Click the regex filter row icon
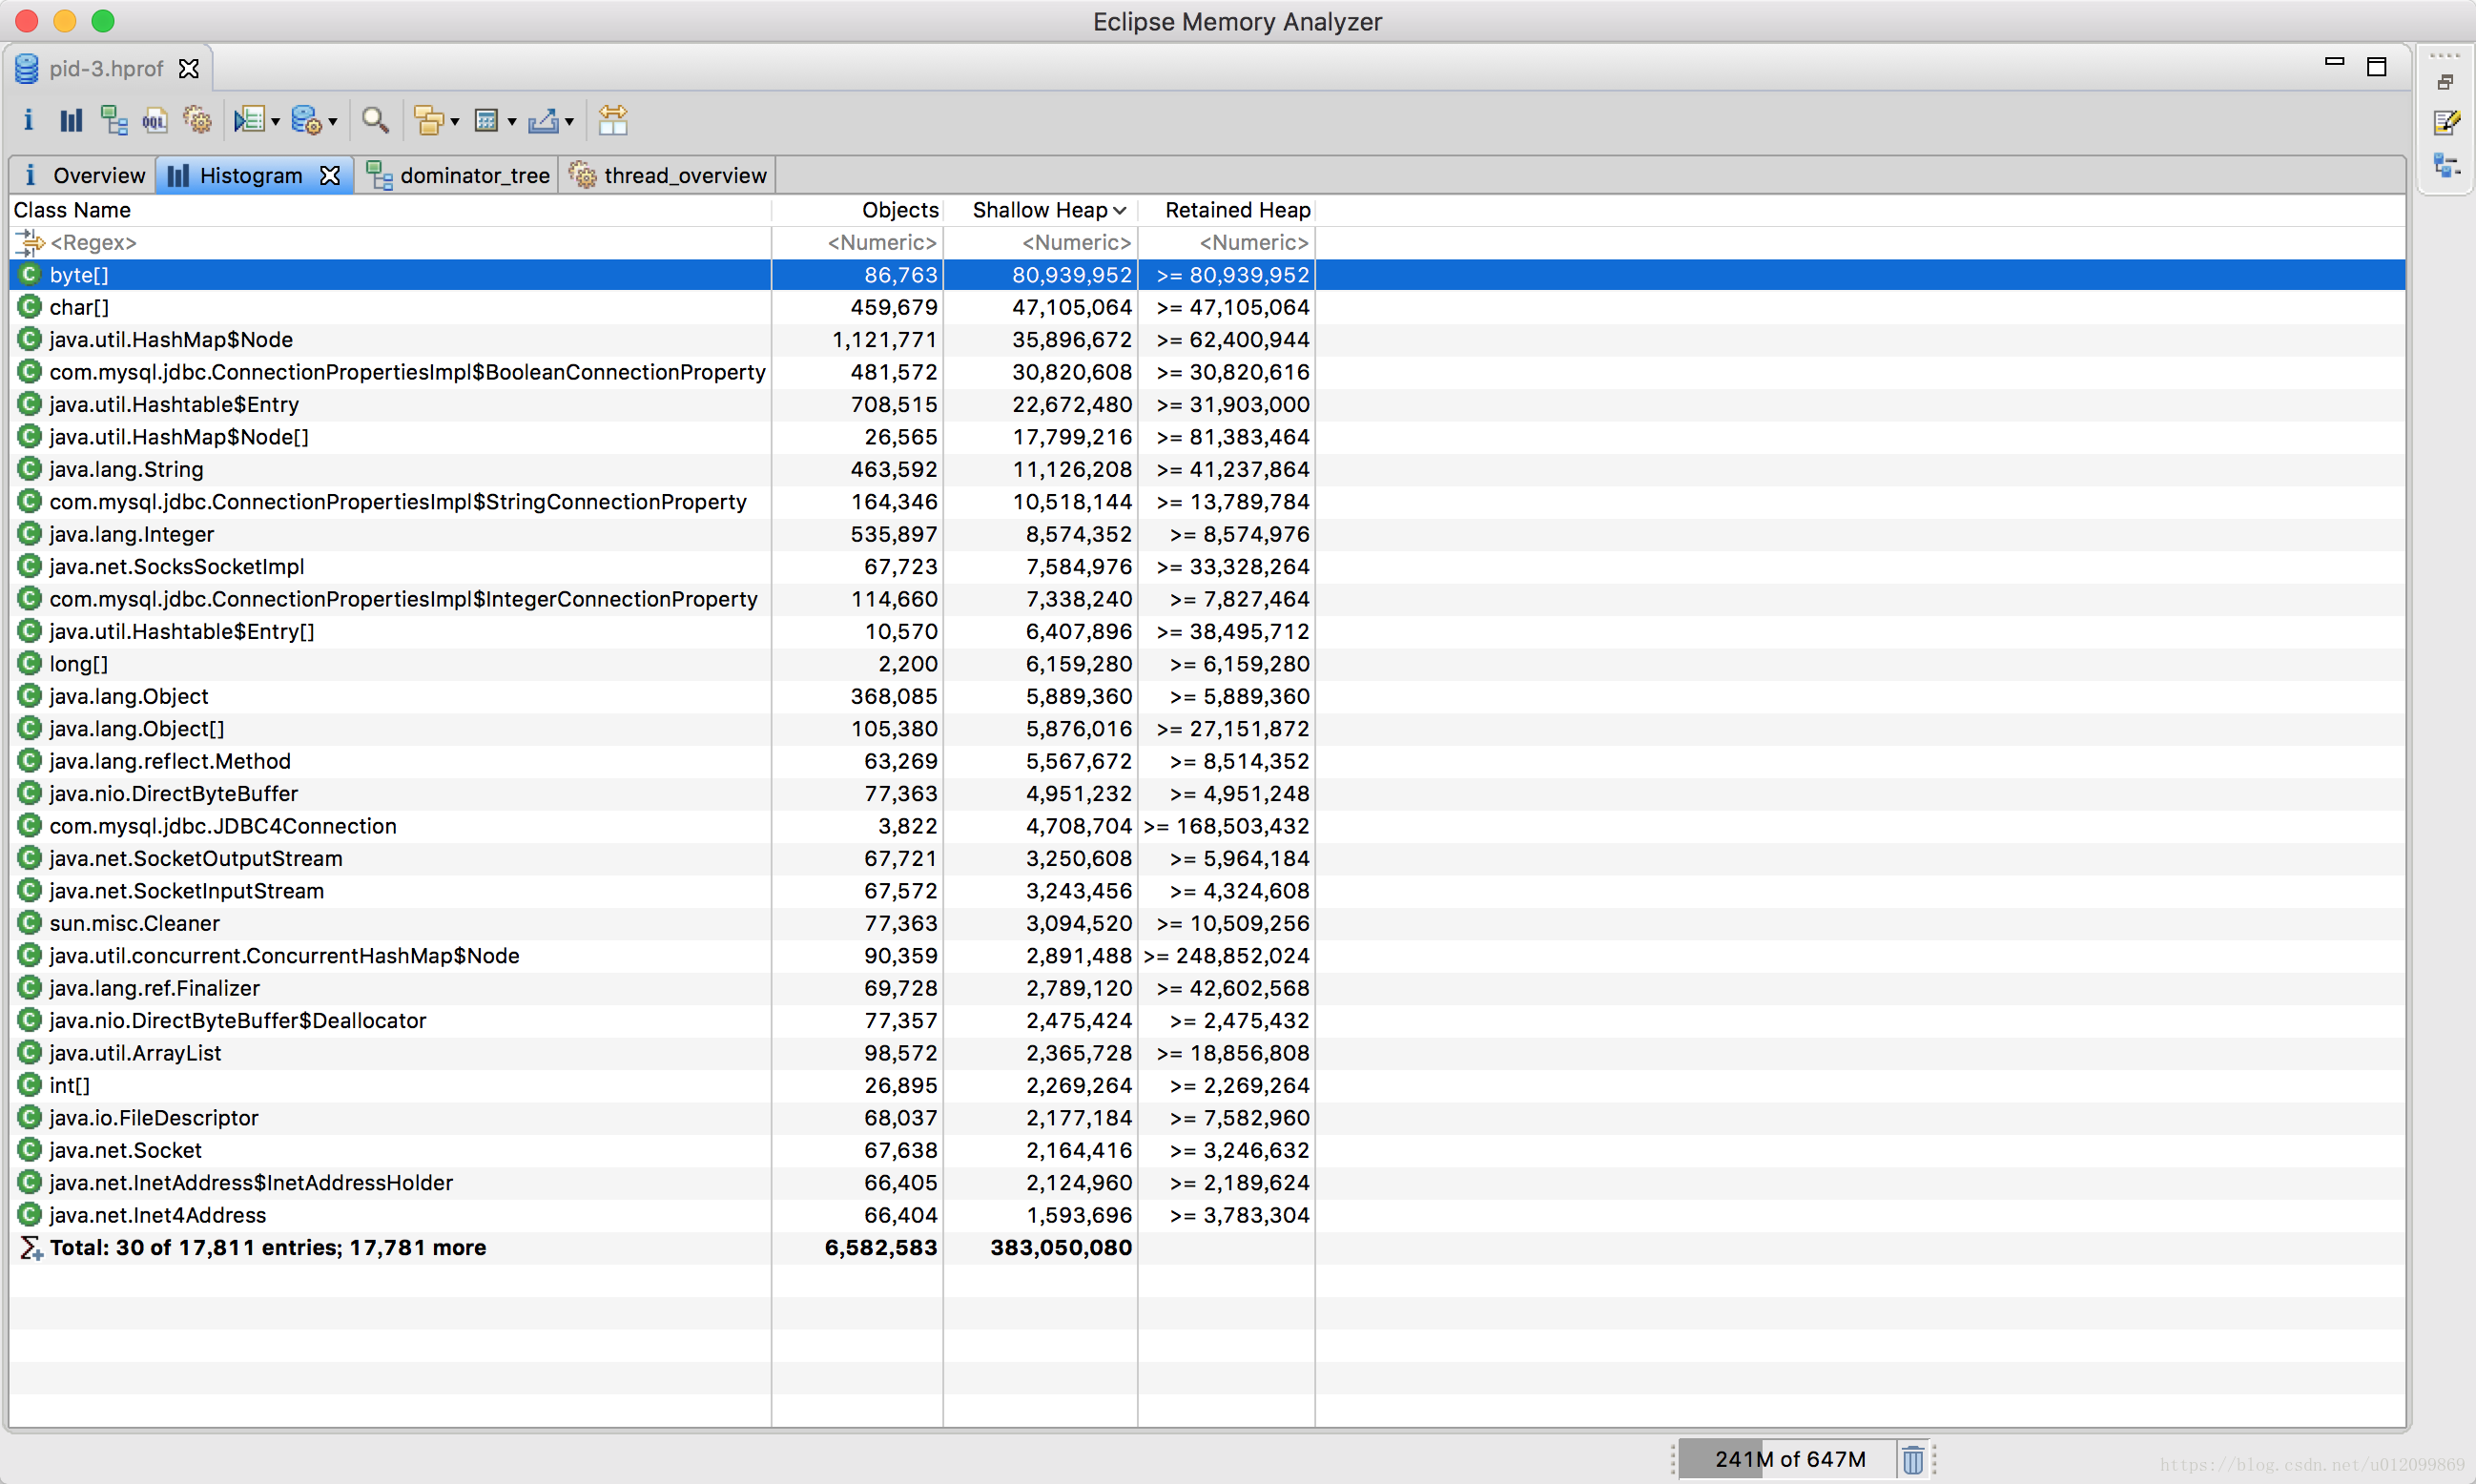 pos(30,242)
